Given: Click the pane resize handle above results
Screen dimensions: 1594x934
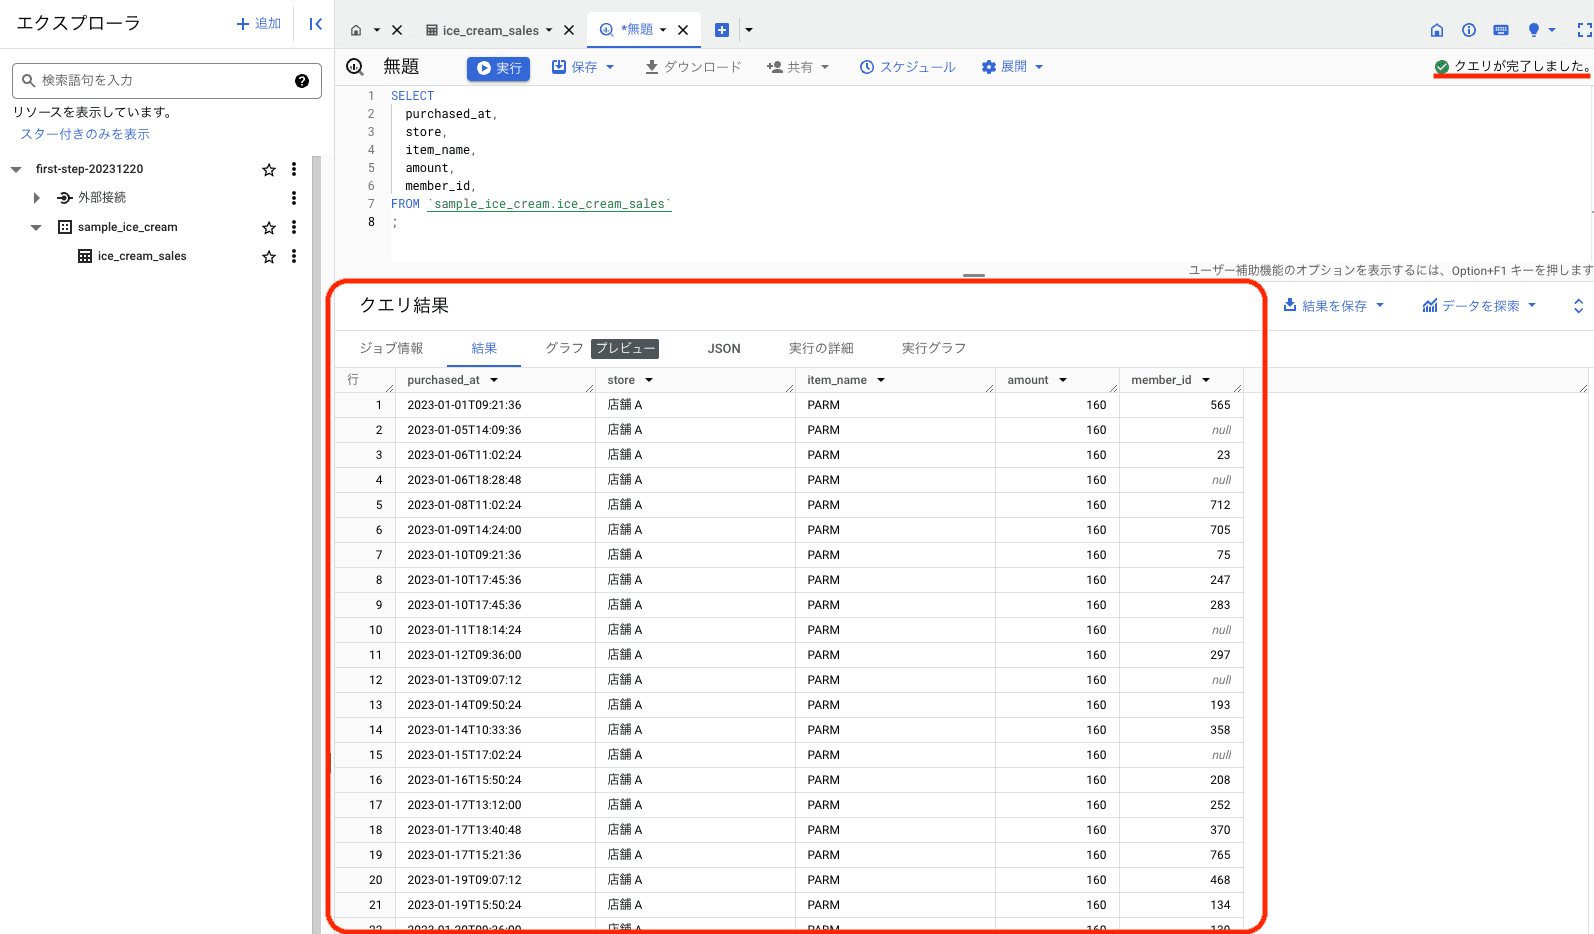Looking at the screenshot, I should click(974, 275).
